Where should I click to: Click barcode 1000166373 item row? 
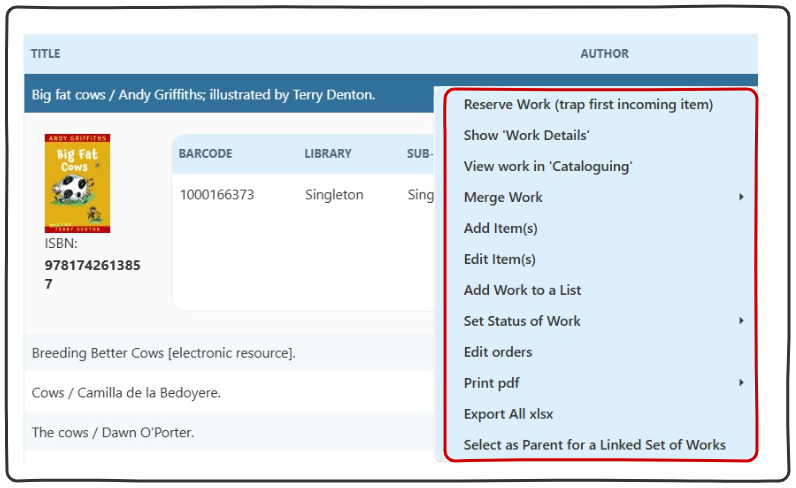point(217,195)
